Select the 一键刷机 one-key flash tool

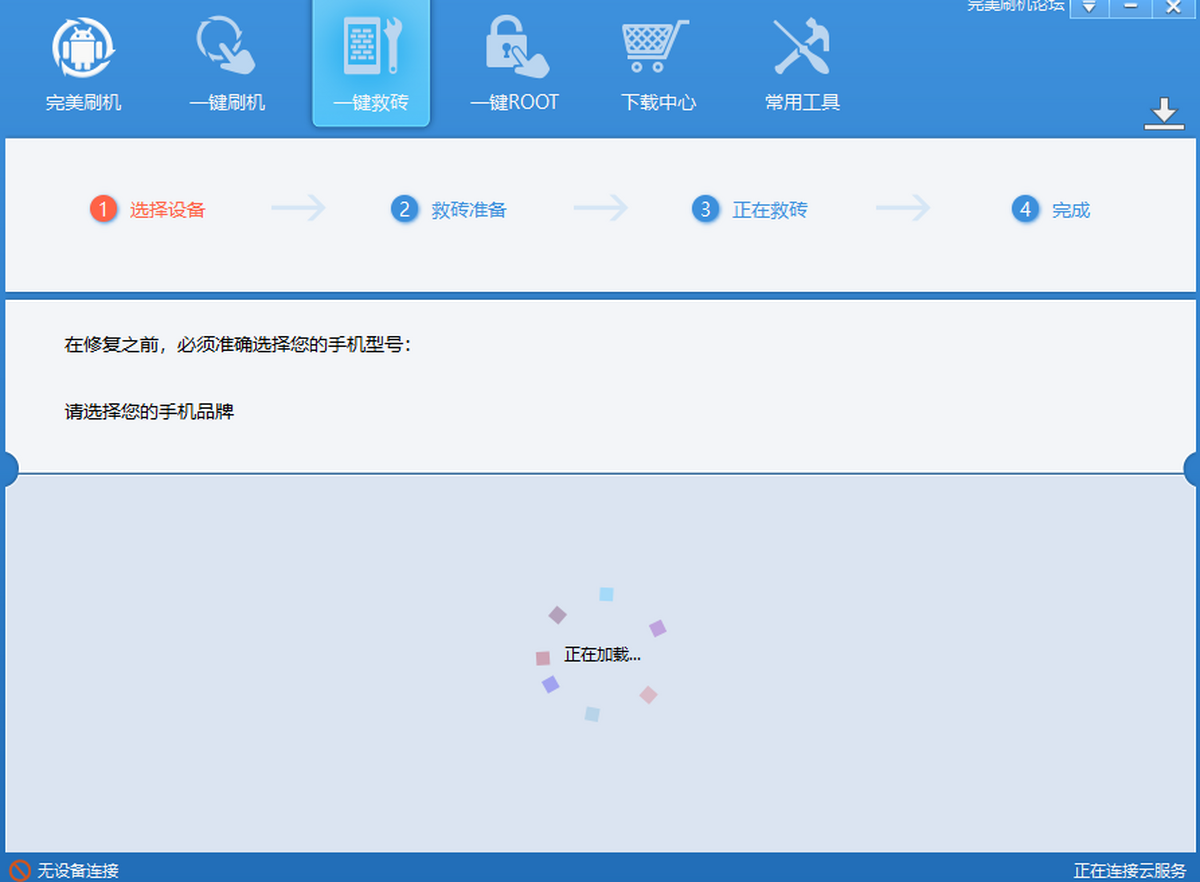tap(227, 60)
